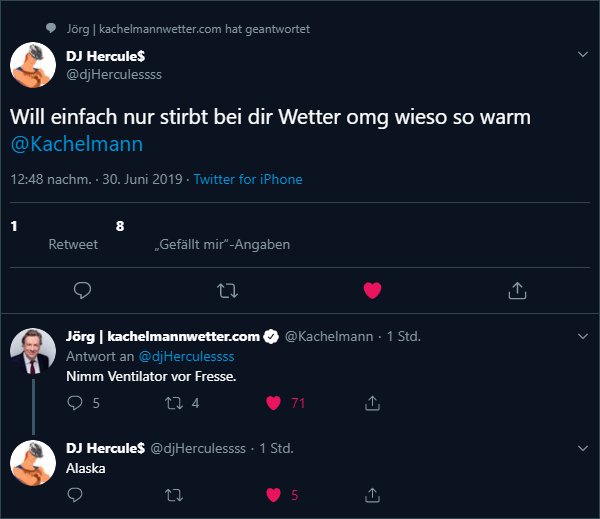Screen dimensions: 600x519
Task: Open DJ Hercule$ profile picture in main tweet
Action: point(32,66)
